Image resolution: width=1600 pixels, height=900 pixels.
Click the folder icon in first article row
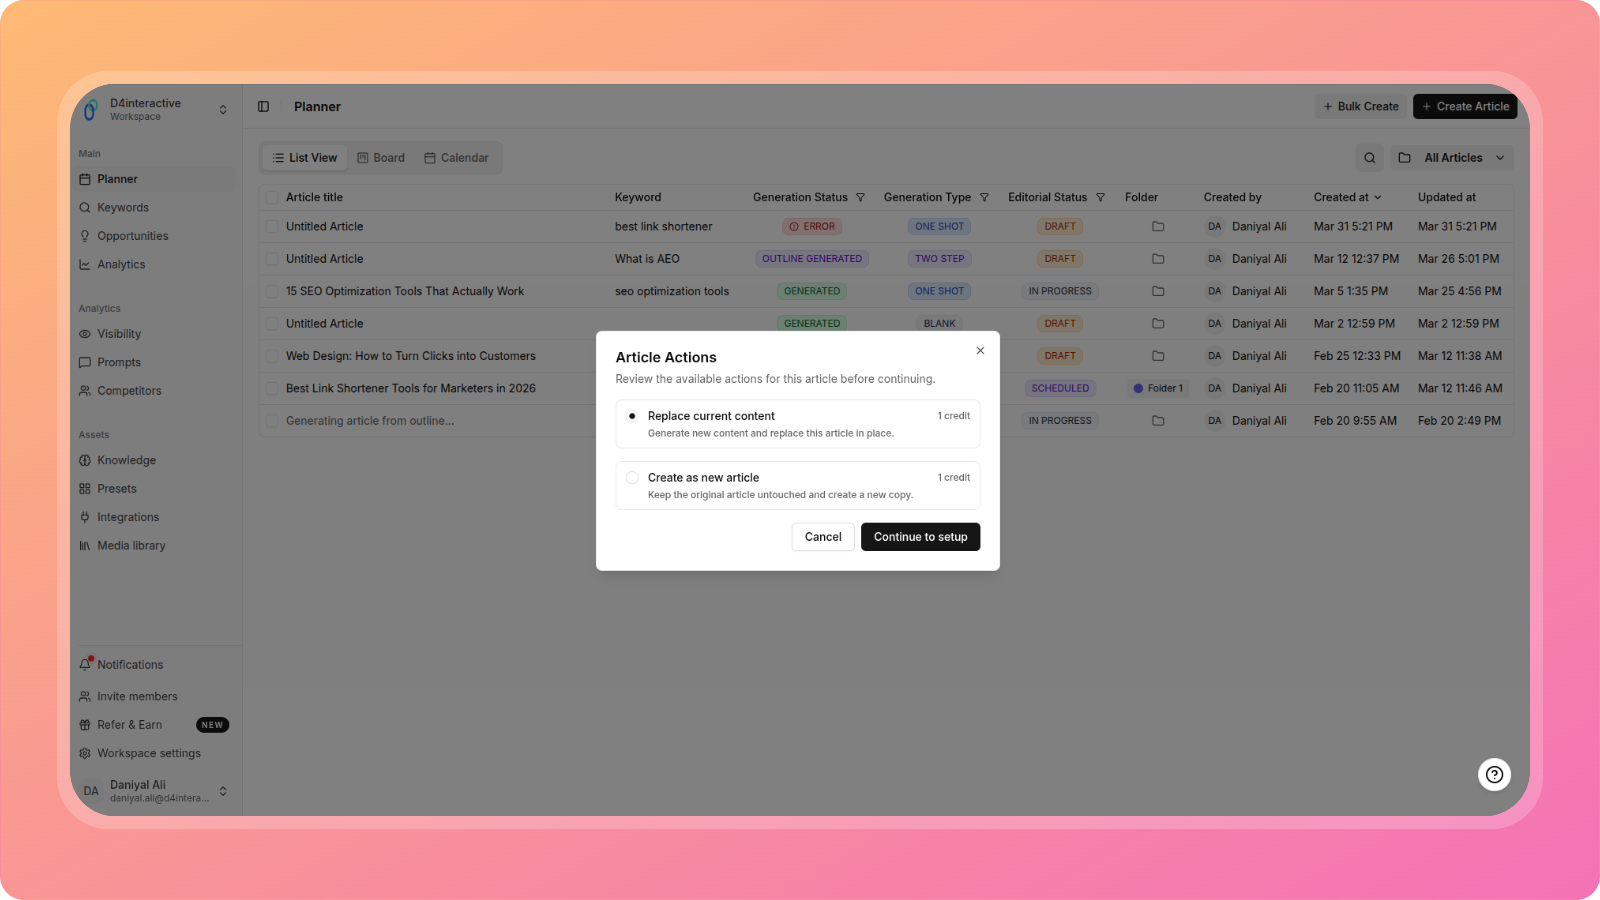pyautogui.click(x=1158, y=227)
